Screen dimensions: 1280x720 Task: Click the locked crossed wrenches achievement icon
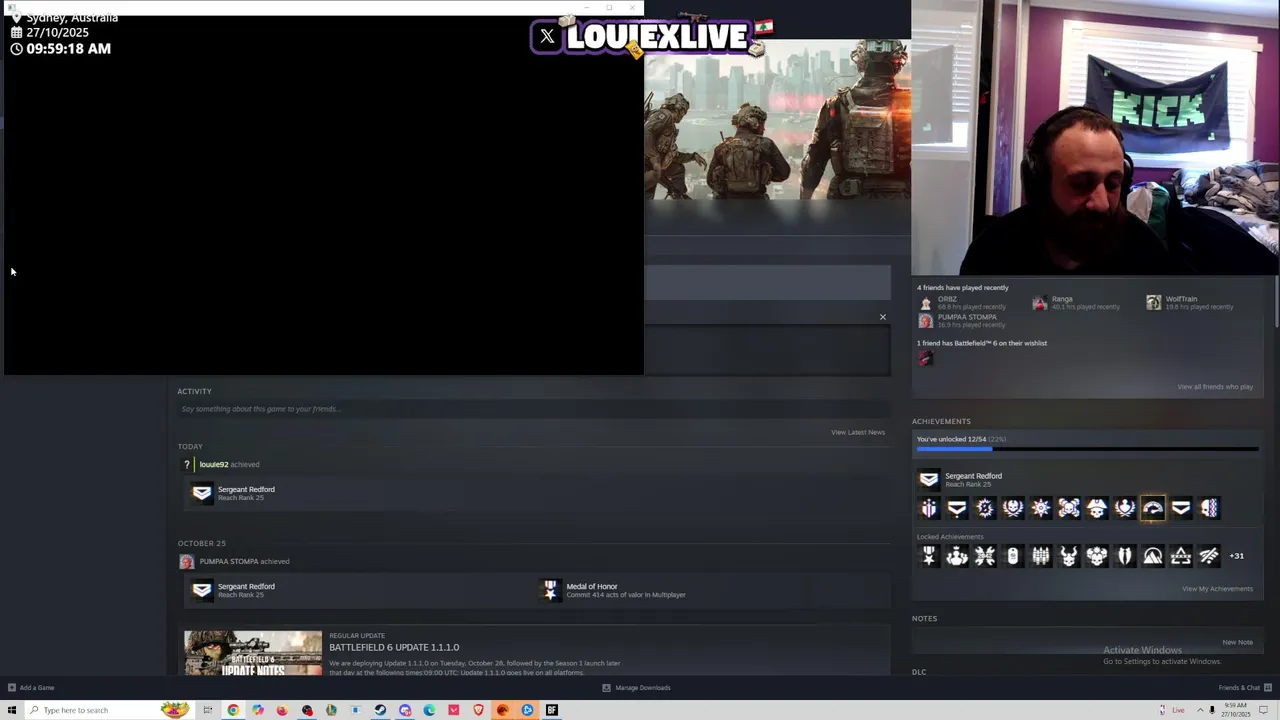point(985,556)
